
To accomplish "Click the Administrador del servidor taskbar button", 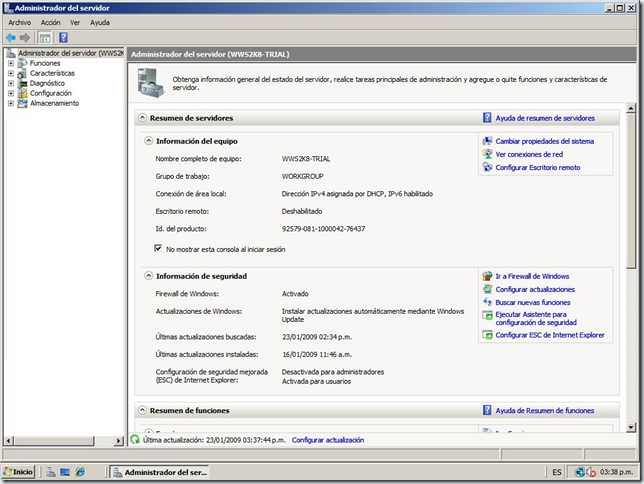I will pos(159,472).
